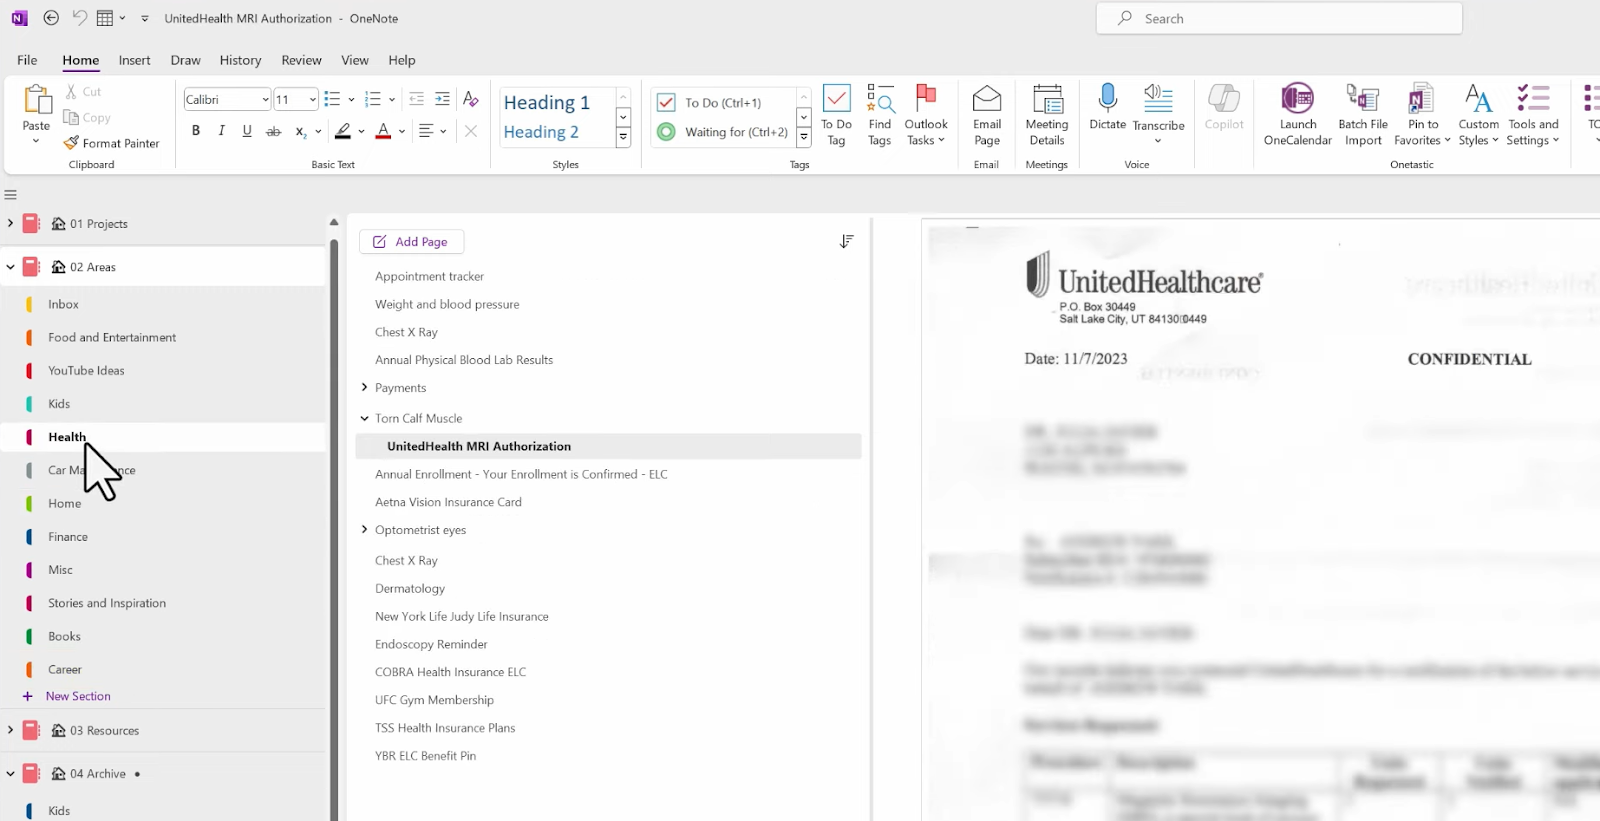Click the font color red swatch
The width and height of the screenshot is (1600, 821).
[x=383, y=131]
